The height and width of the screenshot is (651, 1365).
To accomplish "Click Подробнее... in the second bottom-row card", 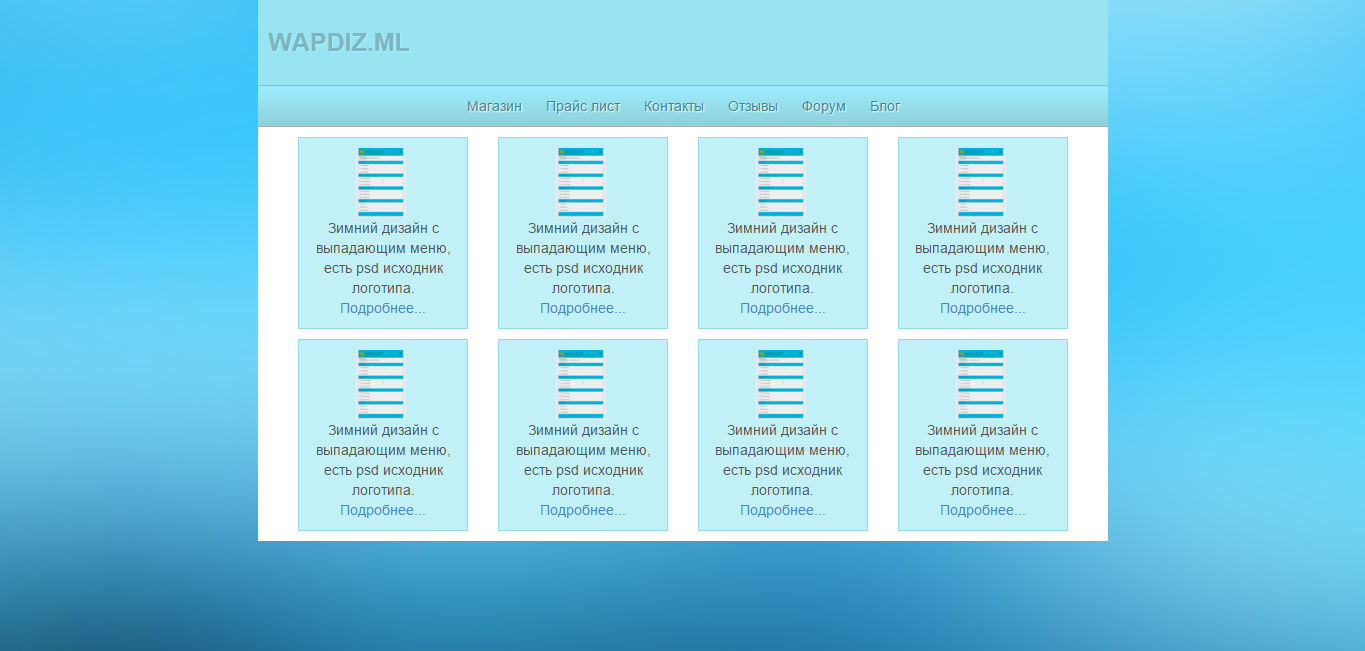I will [x=583, y=510].
